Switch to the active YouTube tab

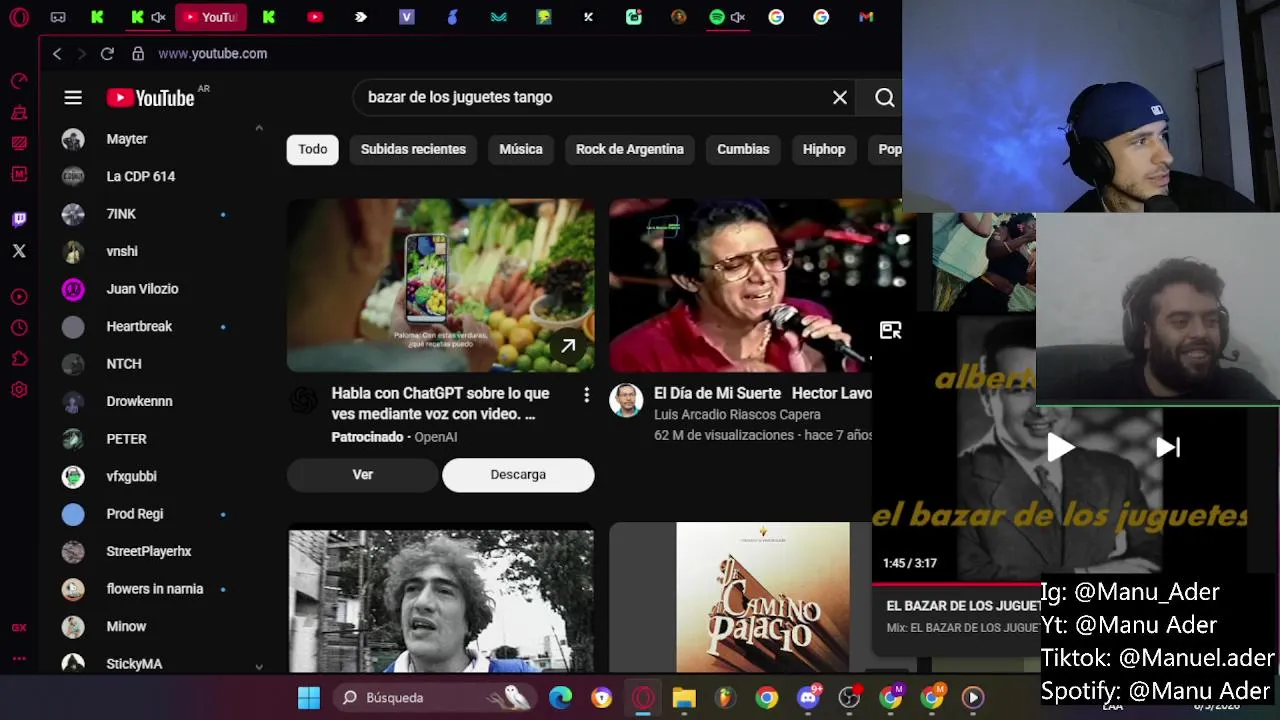pyautogui.click(x=210, y=17)
